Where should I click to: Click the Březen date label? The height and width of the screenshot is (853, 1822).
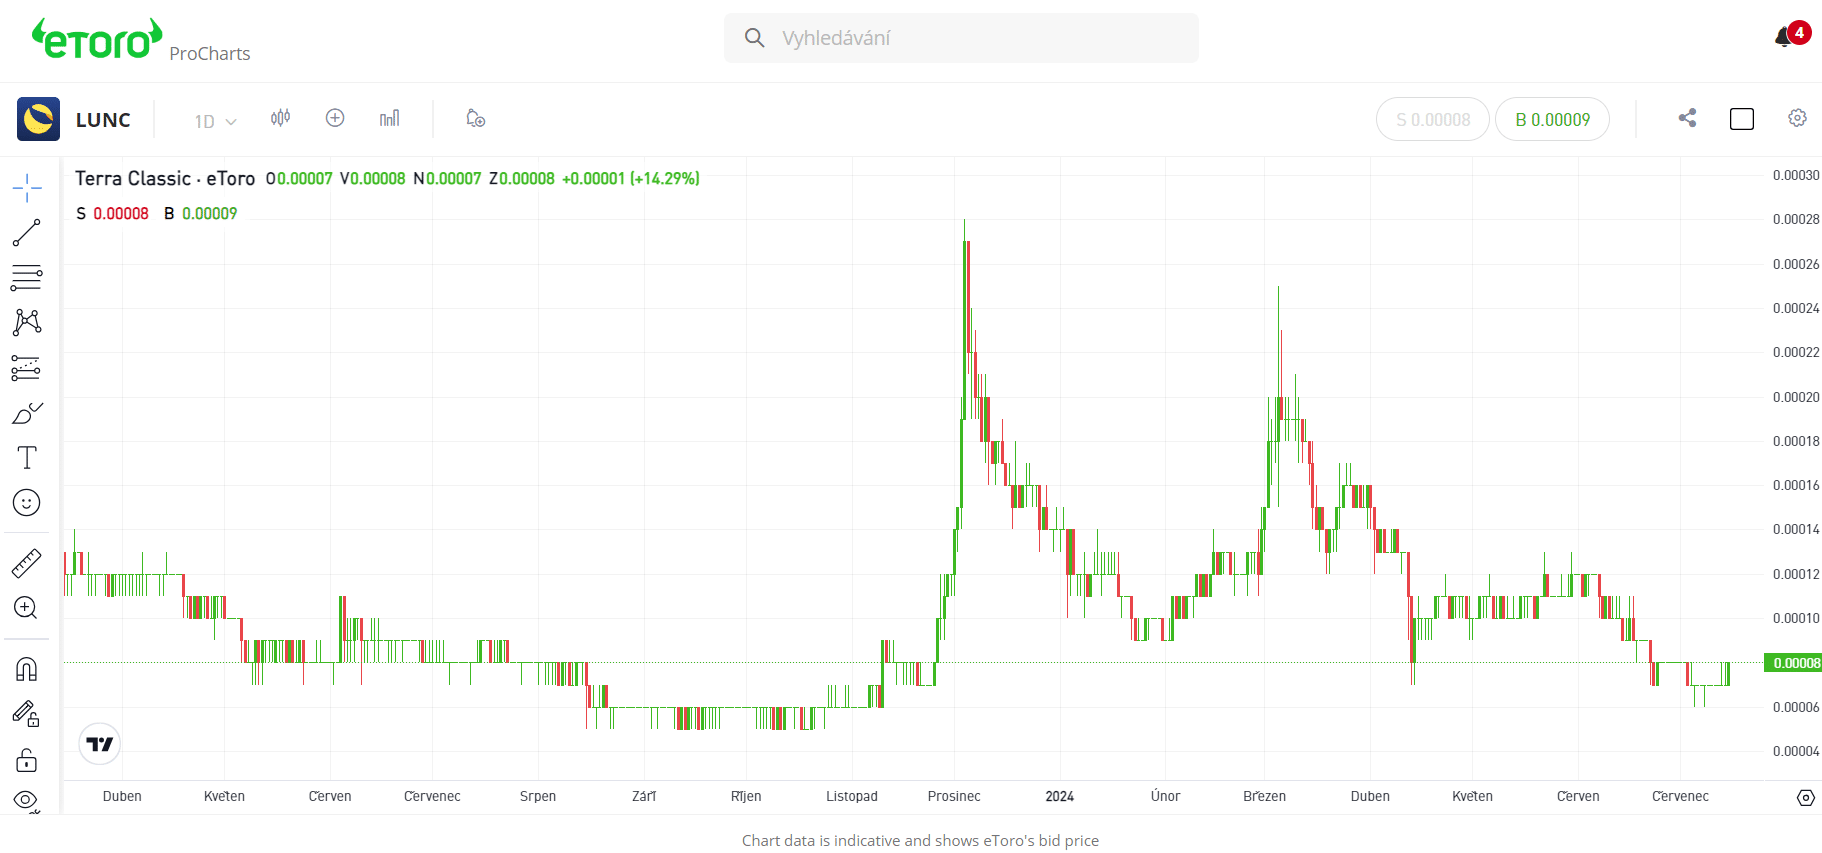1265,796
